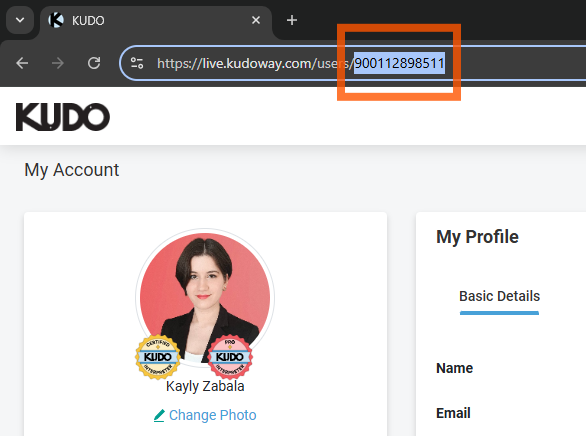Viewport: 586px width, 436px height.
Task: View site information icon in address bar
Action: 137,63
